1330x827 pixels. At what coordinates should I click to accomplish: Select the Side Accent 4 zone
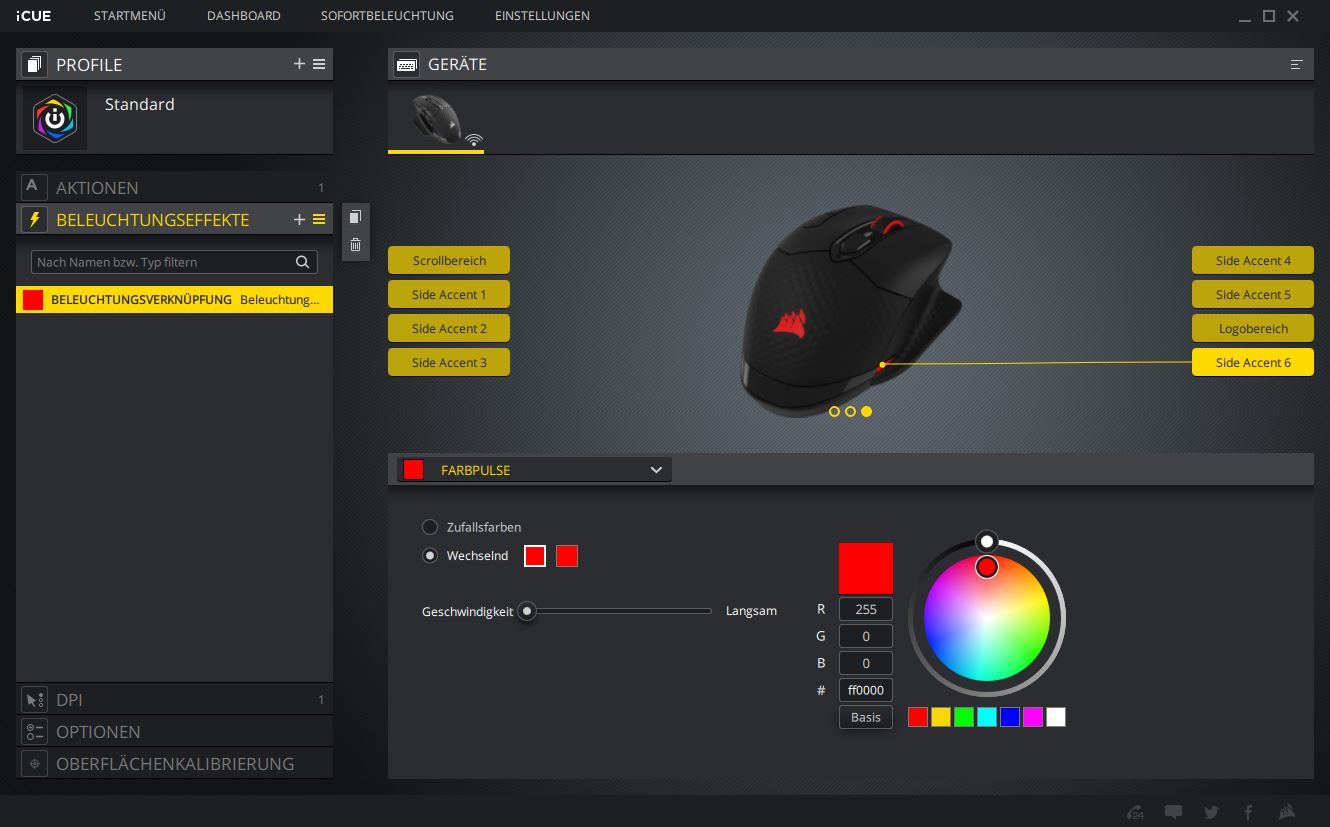point(1253,260)
